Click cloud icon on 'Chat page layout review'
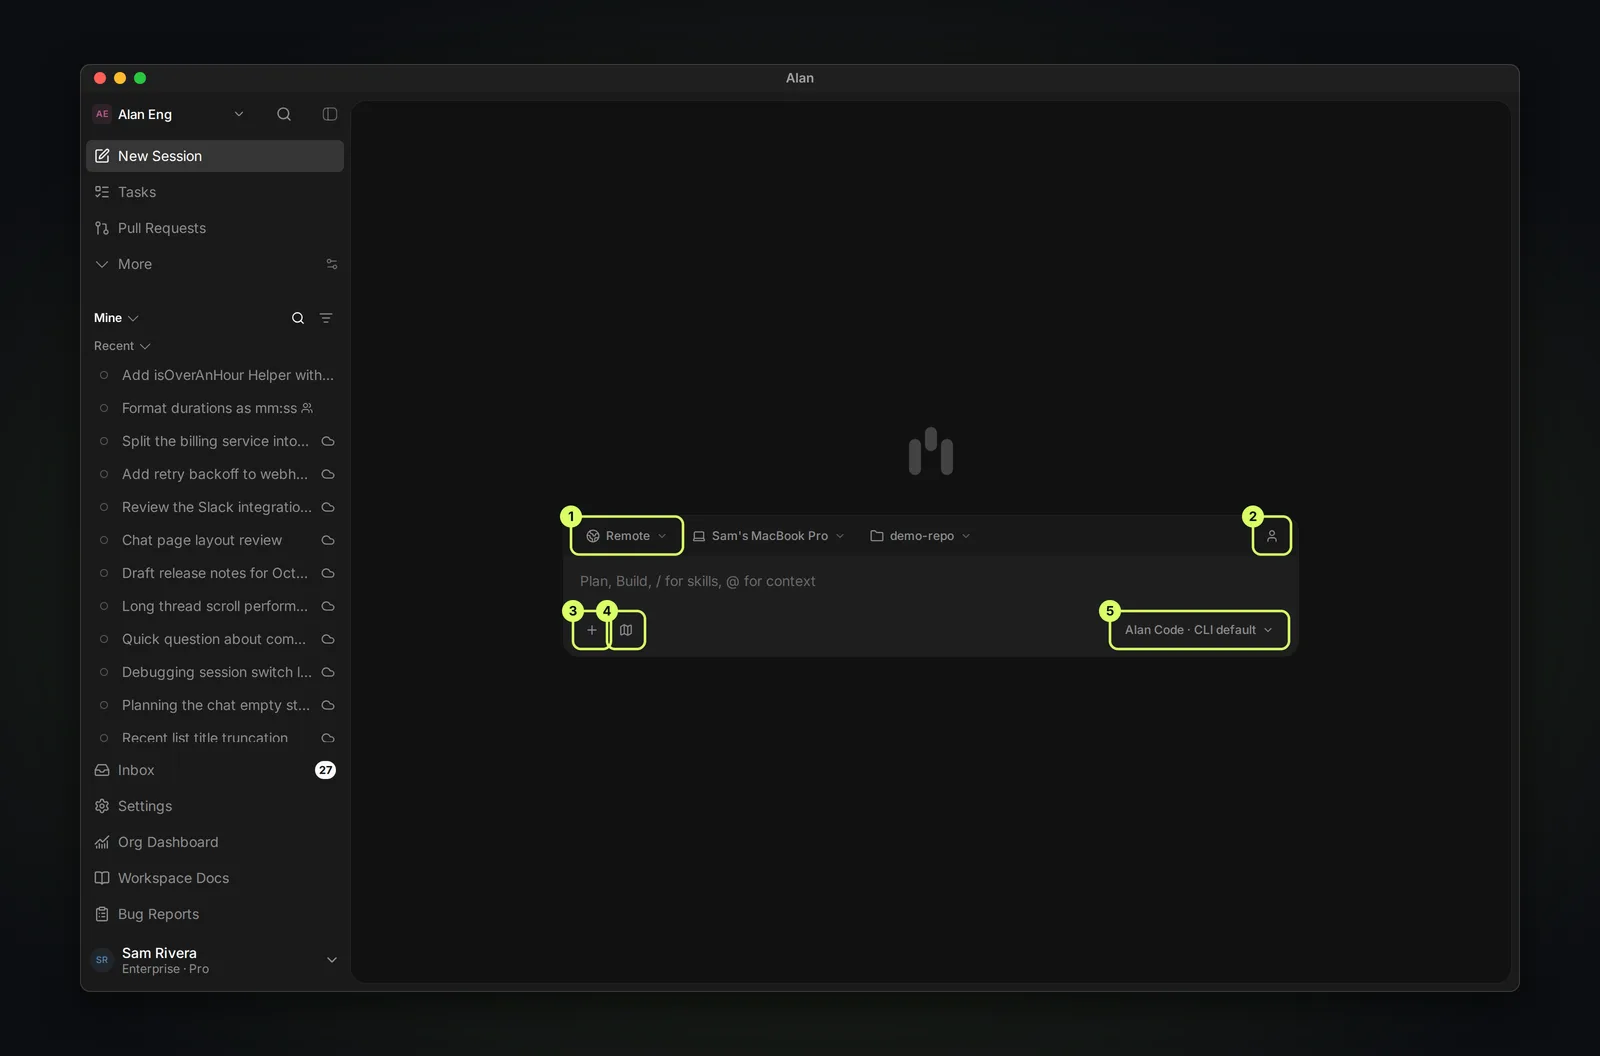 pyautogui.click(x=328, y=540)
